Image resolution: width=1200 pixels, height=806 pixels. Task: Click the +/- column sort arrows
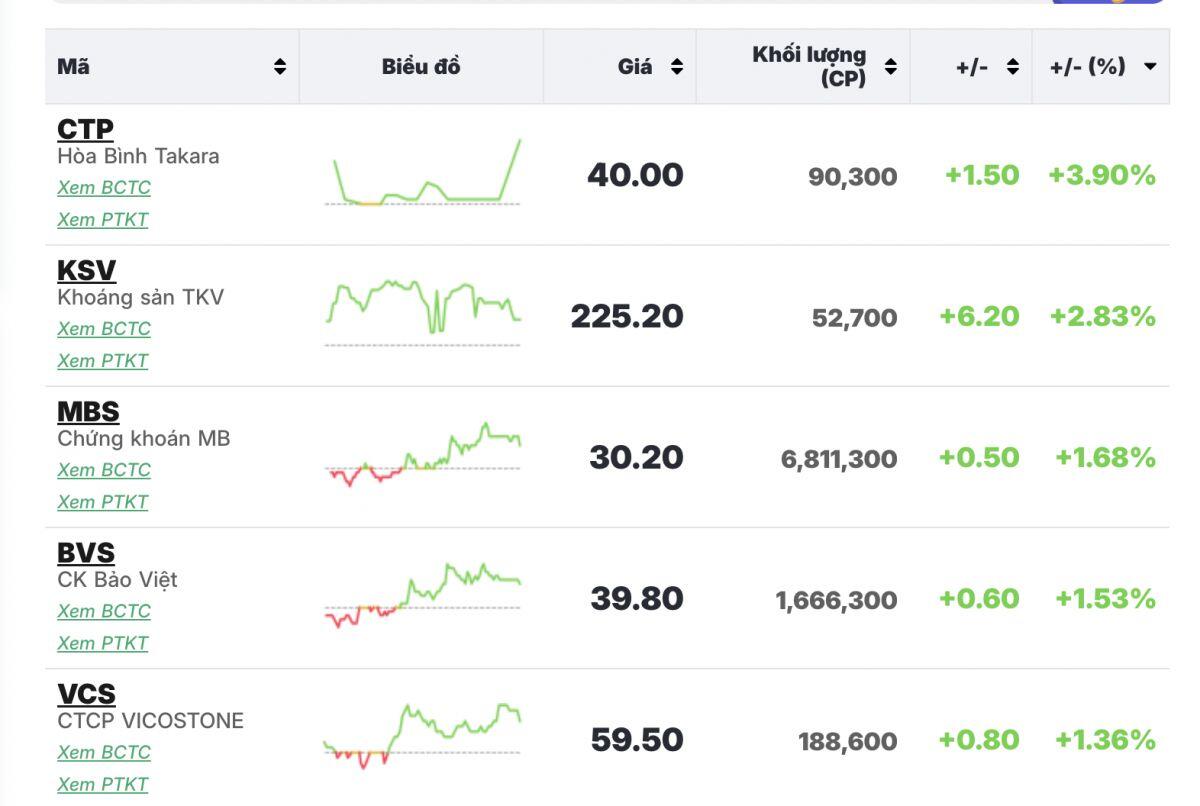click(1012, 67)
